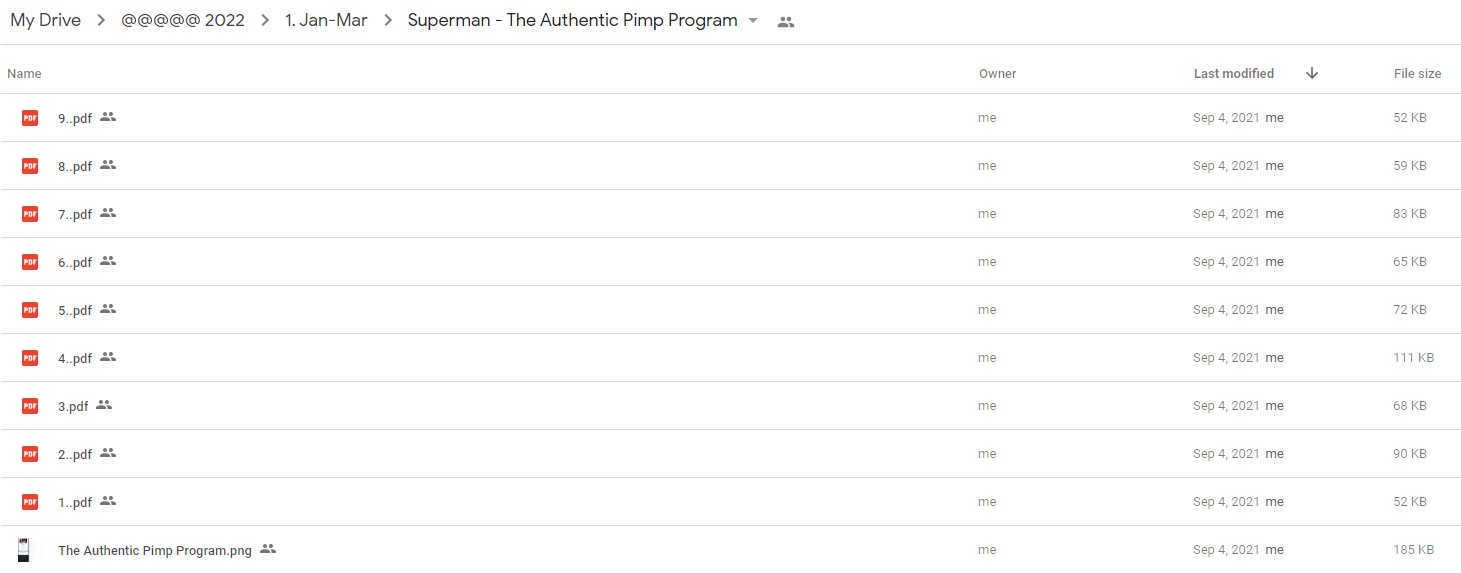Screen dimensions: 1461x573
Task: Open the @@@@@ 2022 breadcrumb folder
Action: [183, 21]
